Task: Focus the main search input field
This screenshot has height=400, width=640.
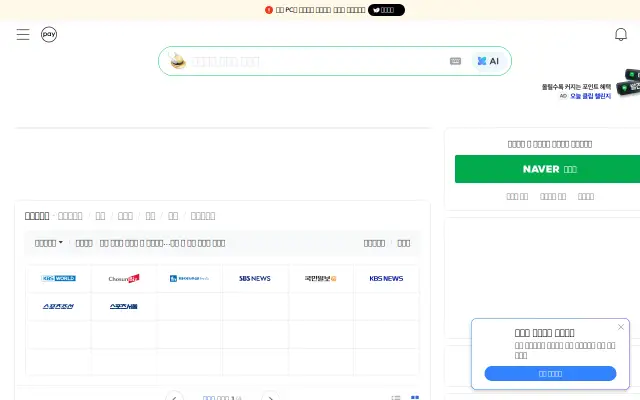Action: pyautogui.click(x=316, y=62)
